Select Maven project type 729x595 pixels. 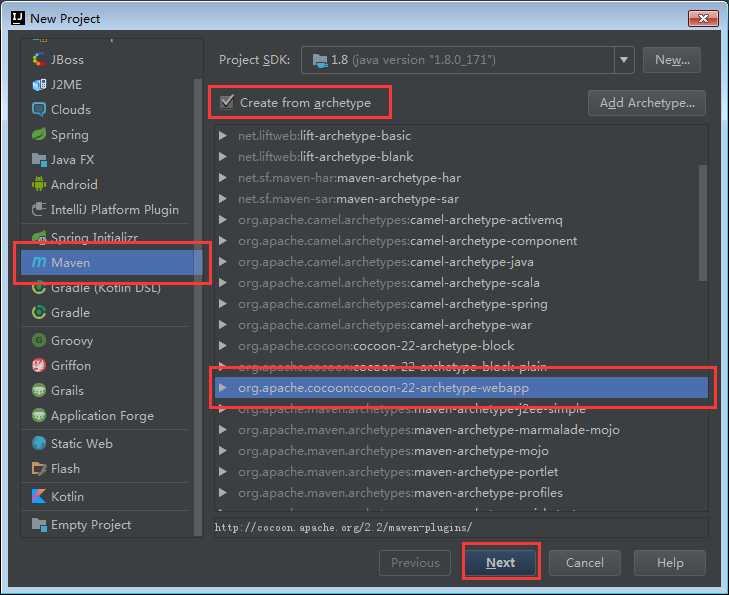pos(111,263)
